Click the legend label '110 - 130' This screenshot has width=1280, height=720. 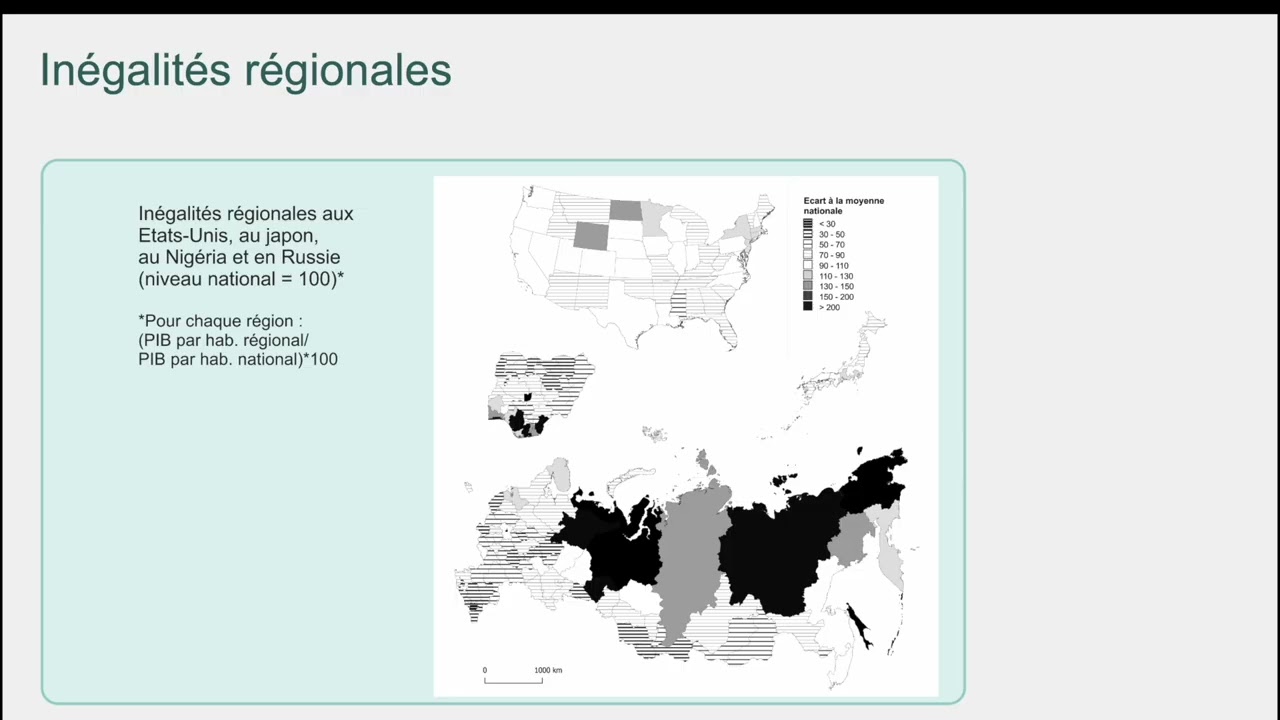click(x=836, y=276)
